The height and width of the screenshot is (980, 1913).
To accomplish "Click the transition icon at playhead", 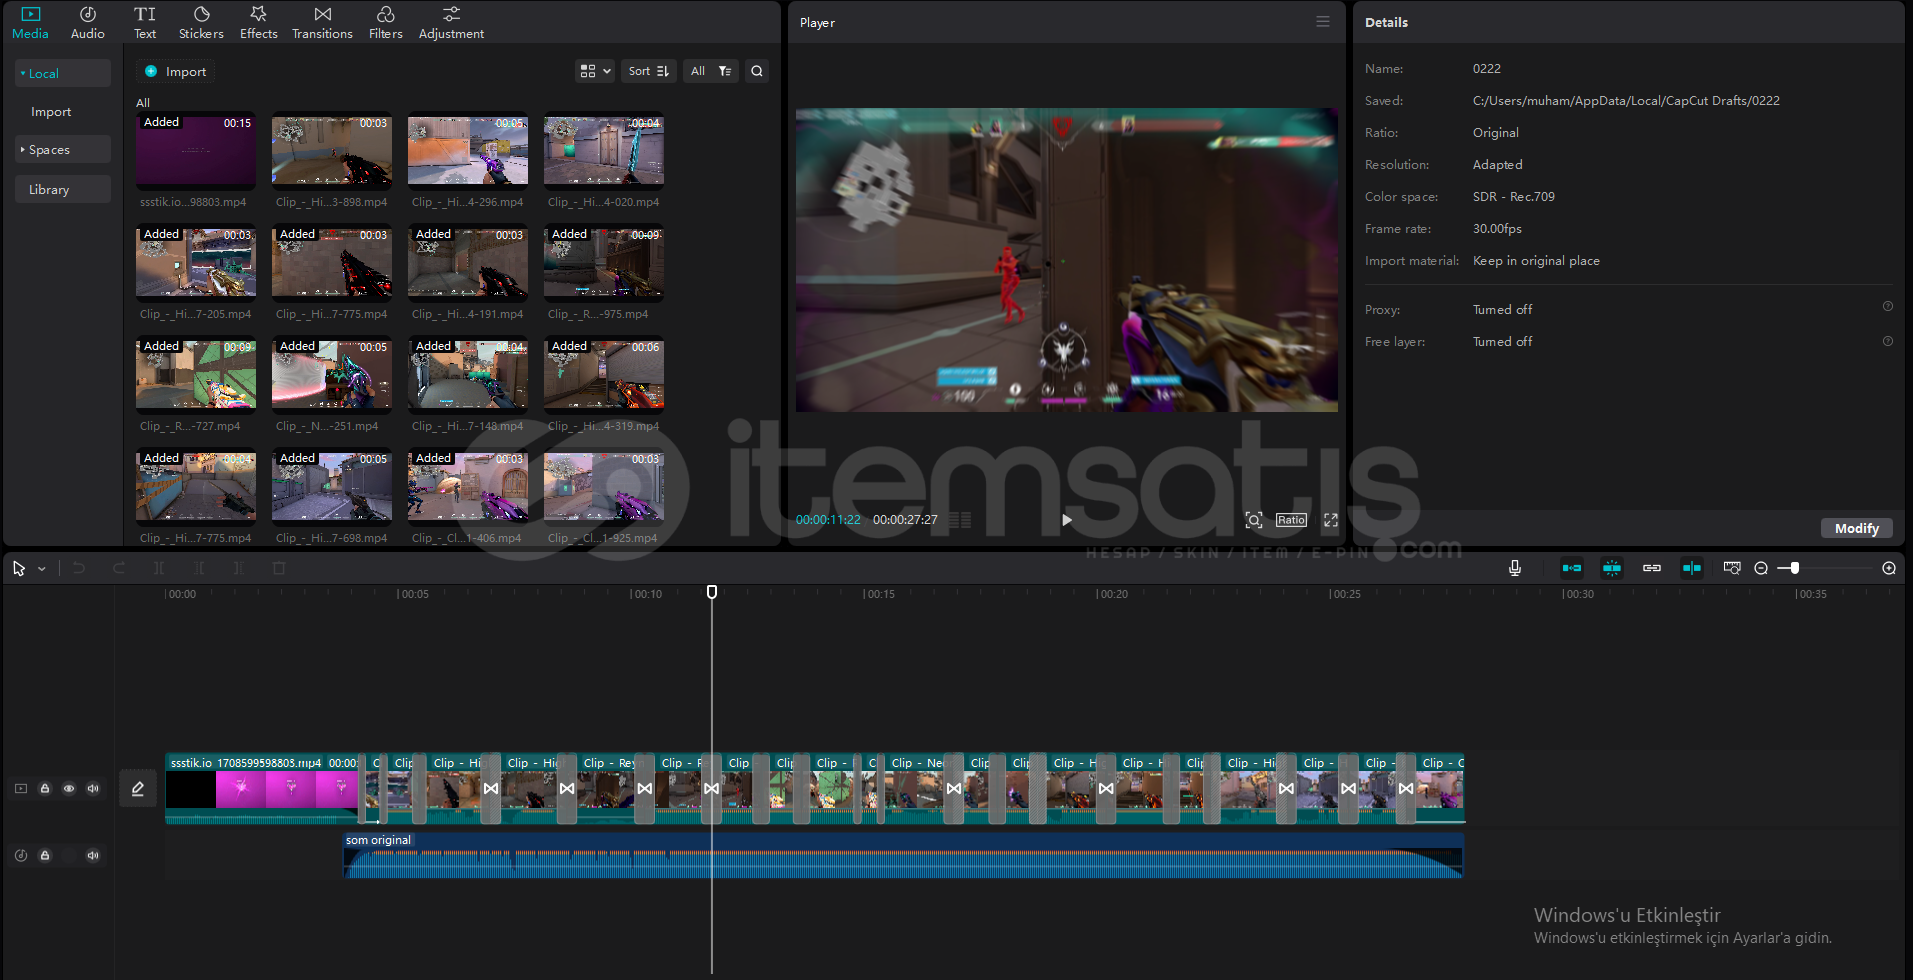I will click(x=711, y=788).
